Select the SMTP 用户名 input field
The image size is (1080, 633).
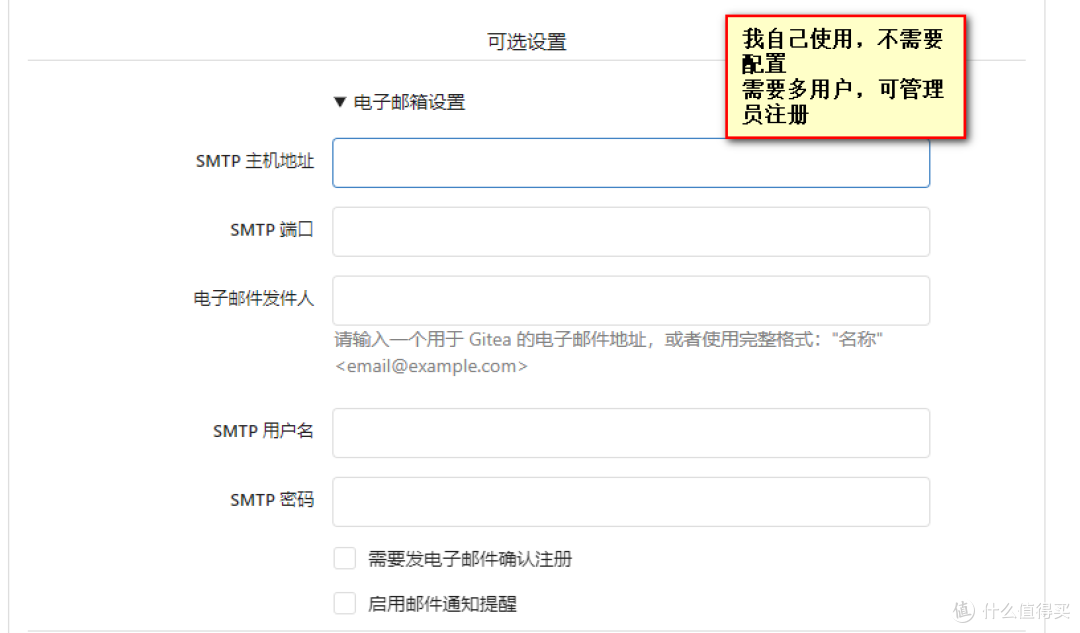coord(630,432)
